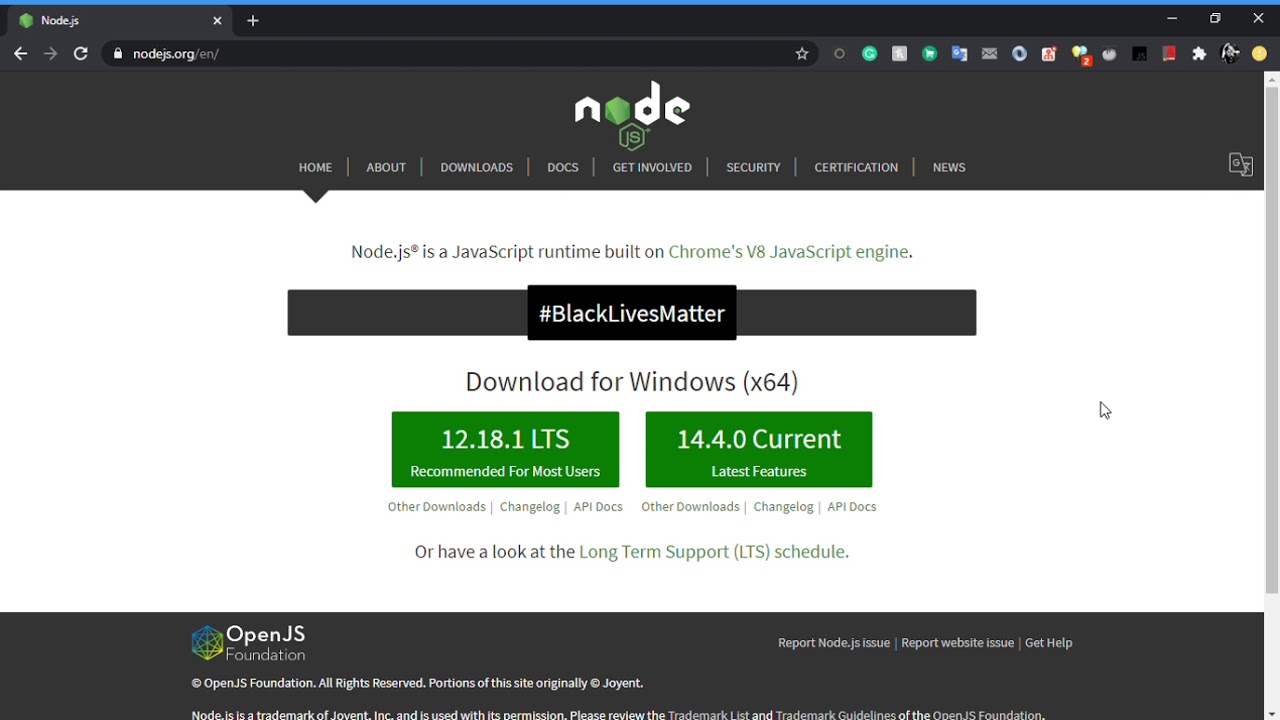Reload the Node.js page
Screen dimensions: 1280x720
click(x=81, y=54)
